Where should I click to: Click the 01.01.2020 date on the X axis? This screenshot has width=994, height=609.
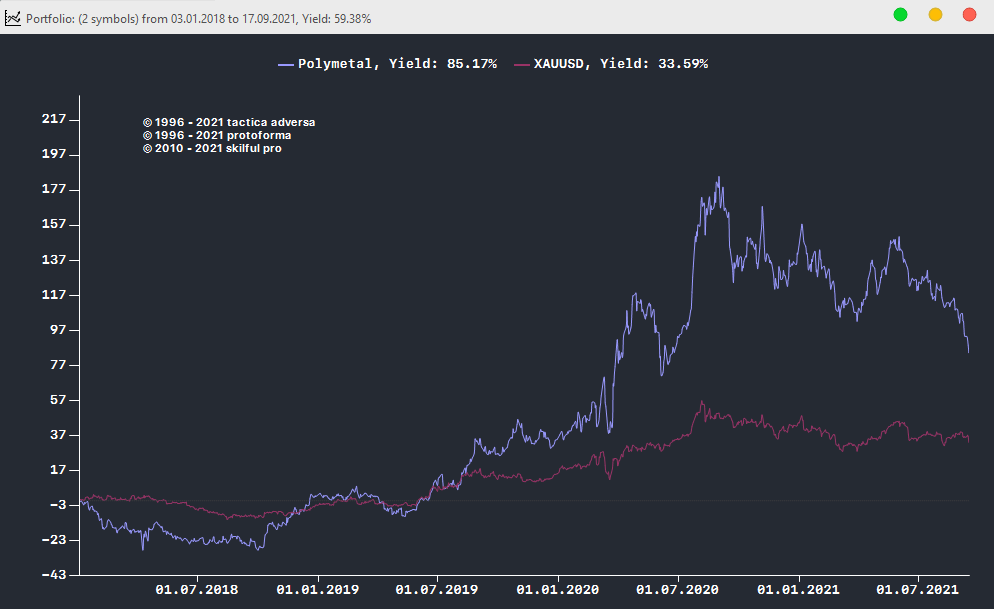[557, 590]
